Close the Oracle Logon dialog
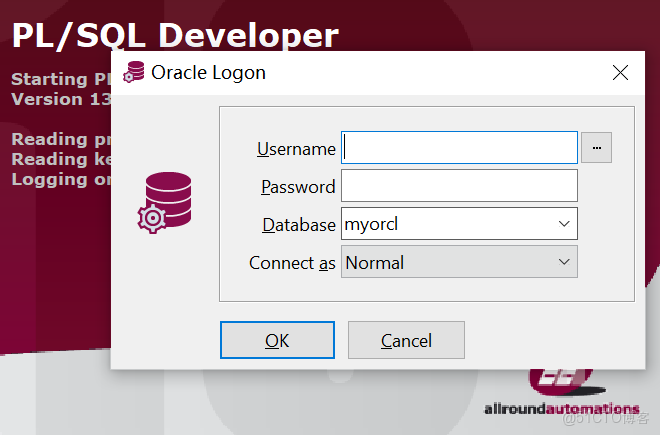 point(620,72)
